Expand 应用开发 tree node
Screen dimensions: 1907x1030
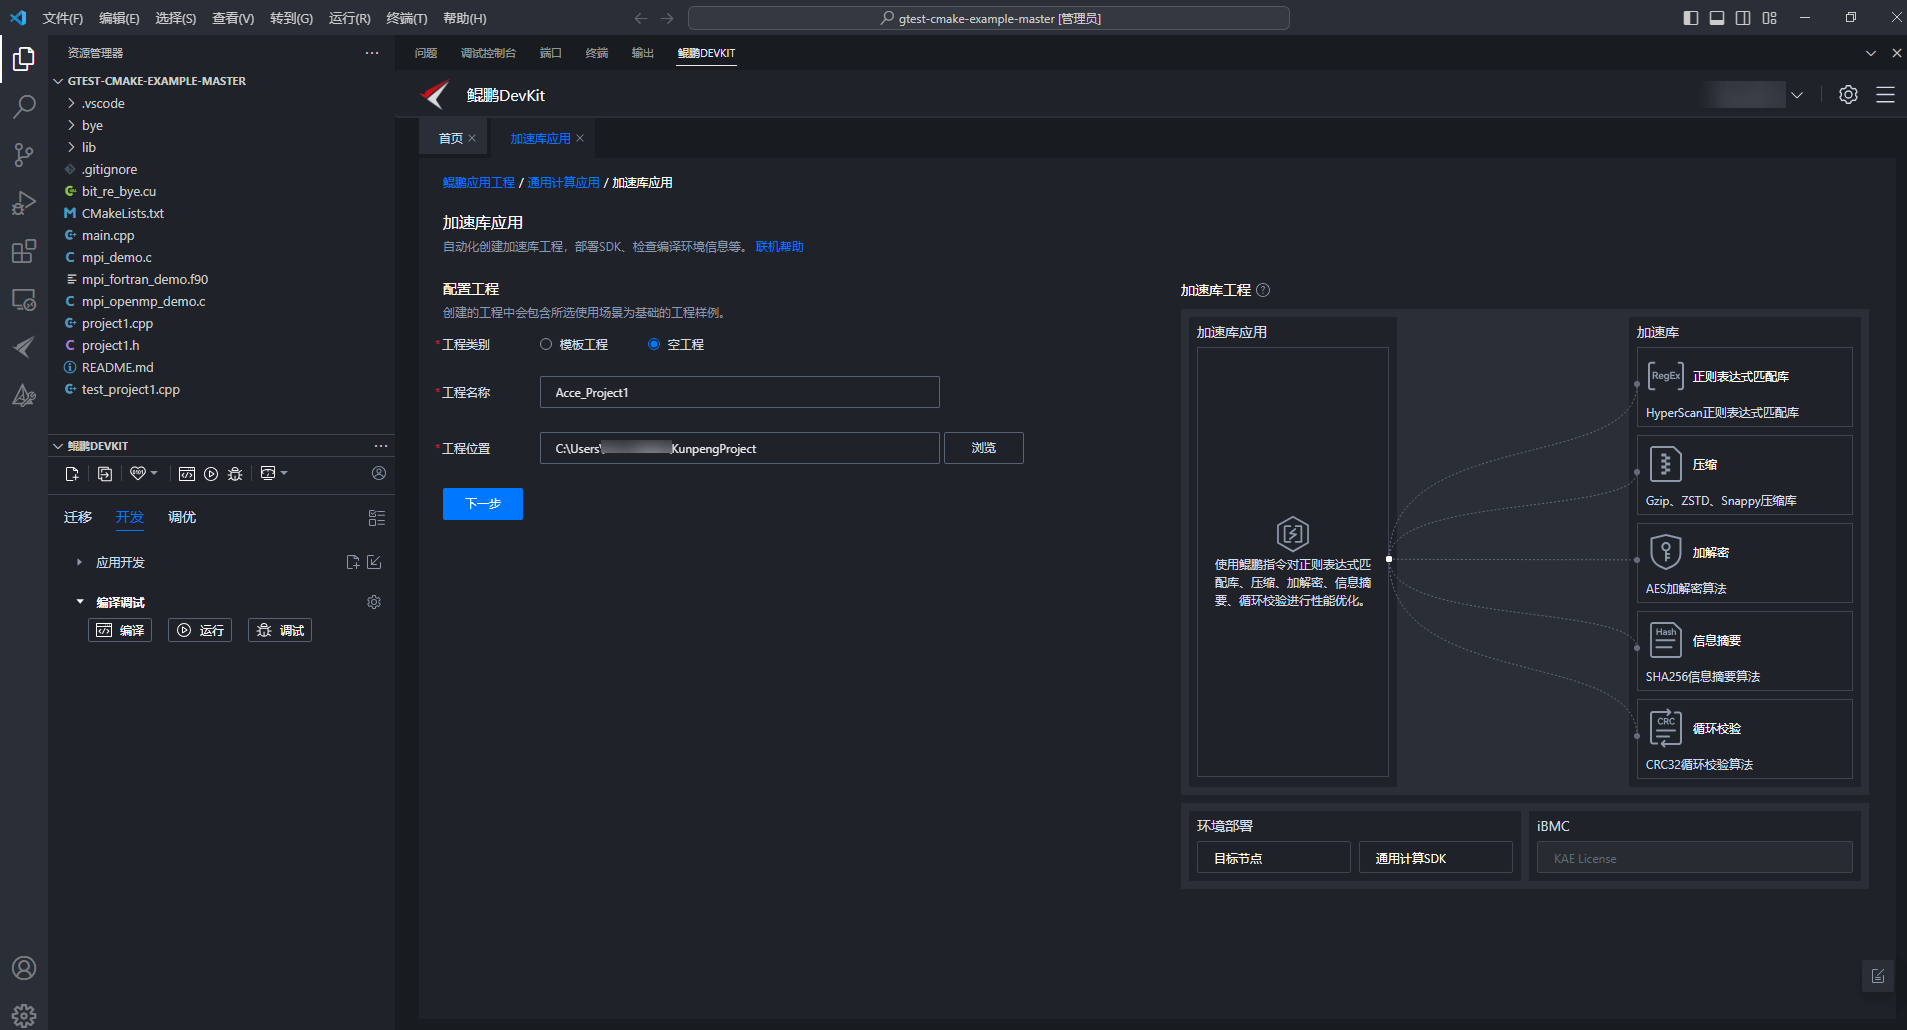[x=80, y=563]
